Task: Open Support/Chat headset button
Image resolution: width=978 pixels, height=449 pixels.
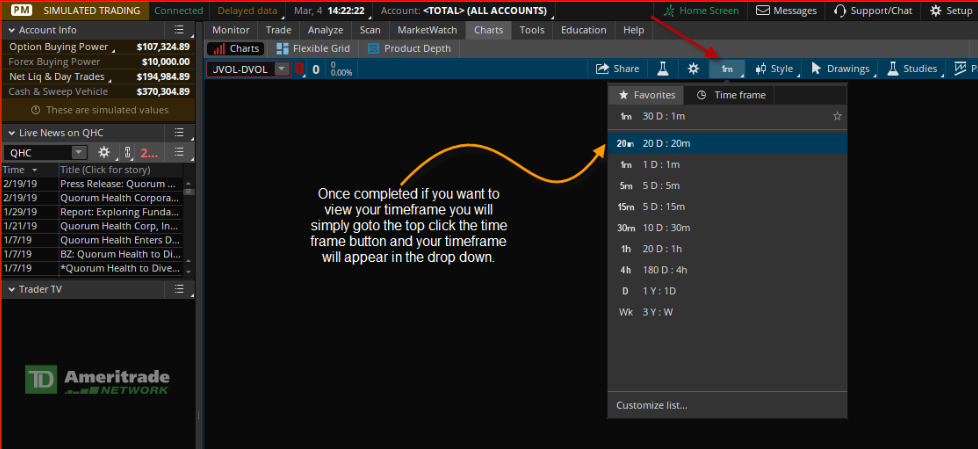Action: pyautogui.click(x=873, y=11)
